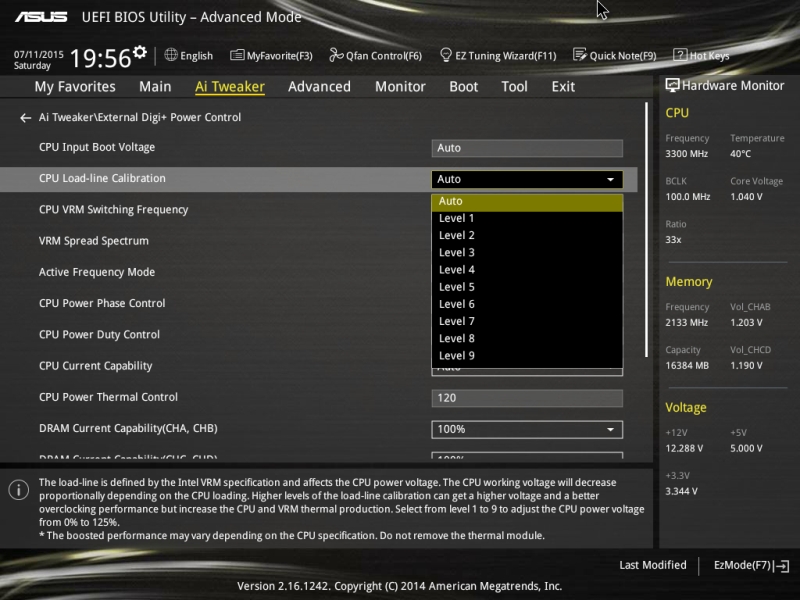Set load-line calibration to Level 7
Screen dimensions: 800x600
(x=527, y=321)
